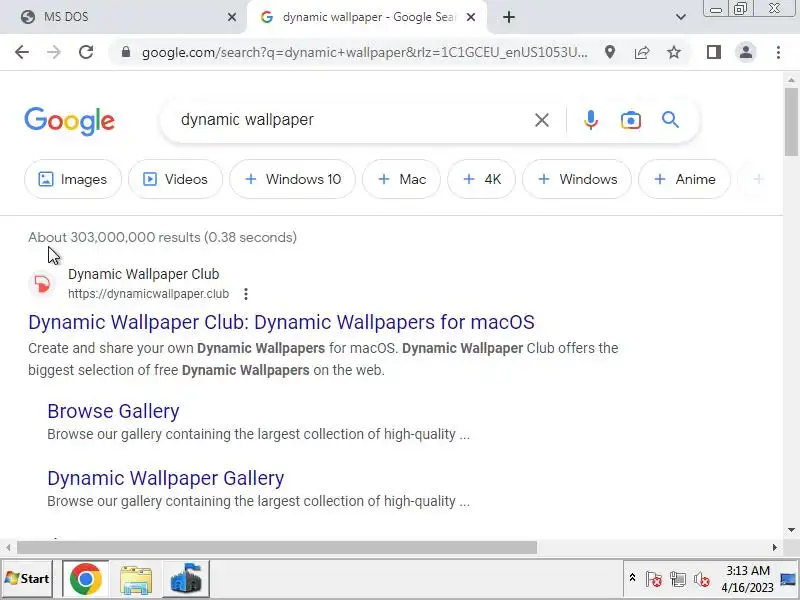Bookmark this page with the star icon

pos(674,52)
